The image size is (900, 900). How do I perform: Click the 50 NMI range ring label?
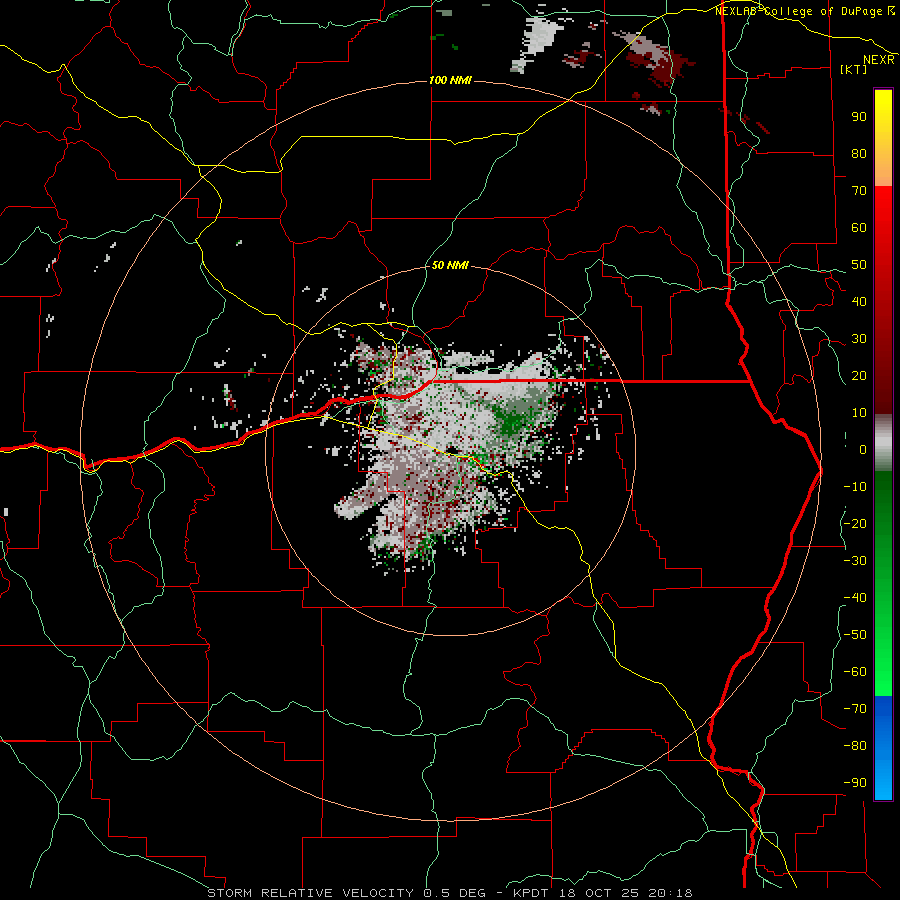pyautogui.click(x=450, y=265)
